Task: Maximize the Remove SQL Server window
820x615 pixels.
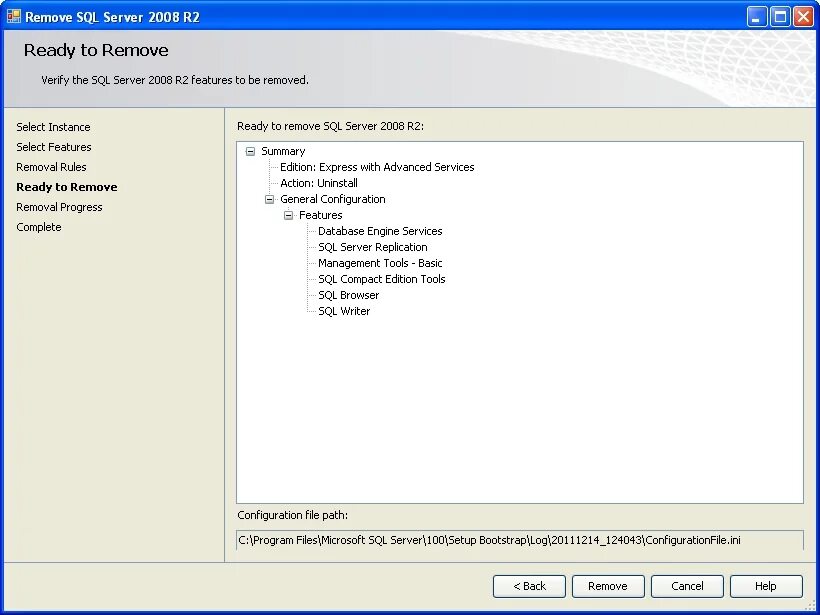Action: (x=780, y=17)
